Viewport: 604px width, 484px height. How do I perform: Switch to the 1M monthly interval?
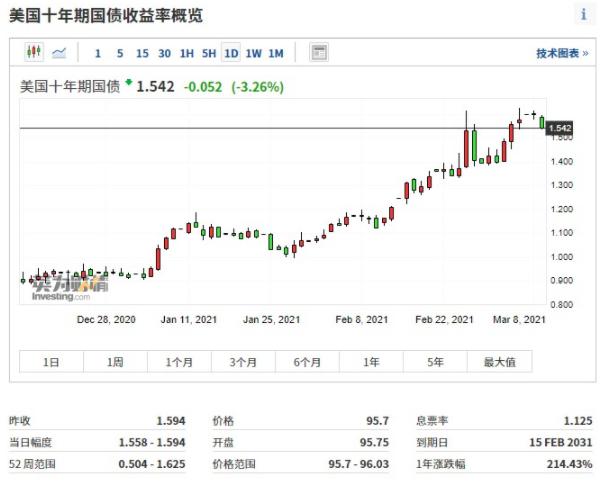pos(276,53)
